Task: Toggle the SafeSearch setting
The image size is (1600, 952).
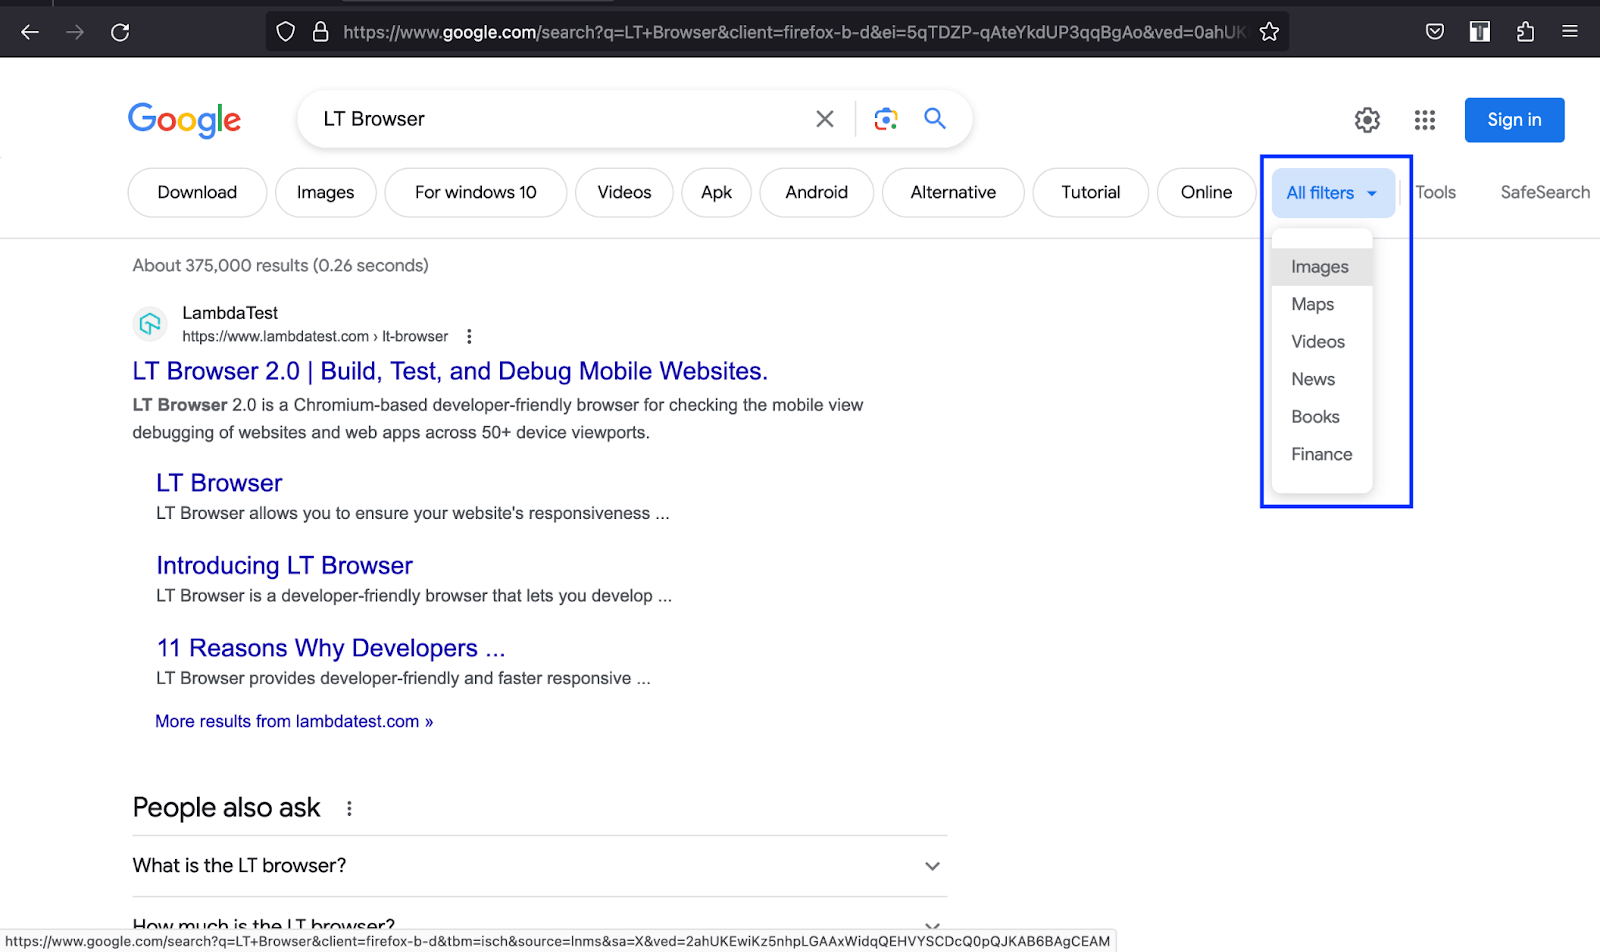Action: [1544, 192]
